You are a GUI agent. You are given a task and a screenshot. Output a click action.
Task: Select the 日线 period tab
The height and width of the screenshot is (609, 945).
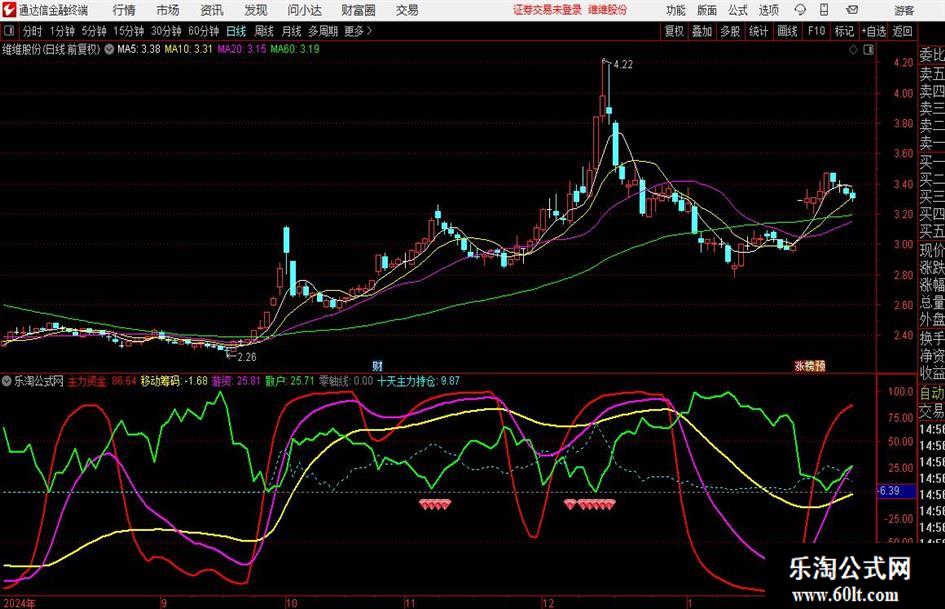(236, 31)
